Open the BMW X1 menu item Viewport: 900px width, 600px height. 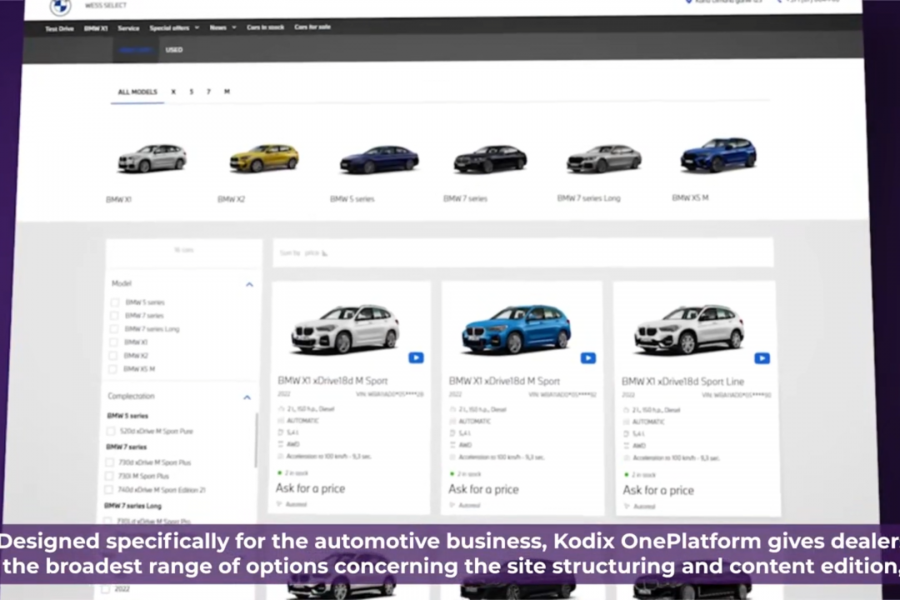(96, 29)
